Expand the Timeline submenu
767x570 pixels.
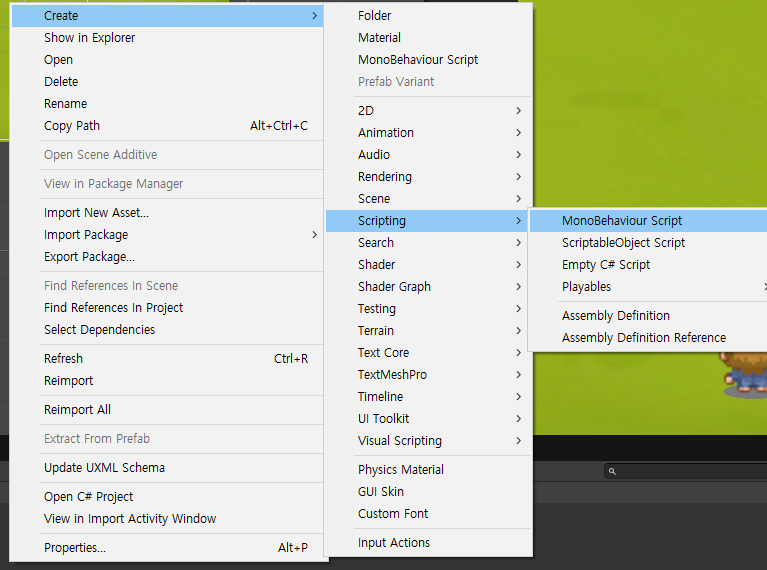(429, 397)
